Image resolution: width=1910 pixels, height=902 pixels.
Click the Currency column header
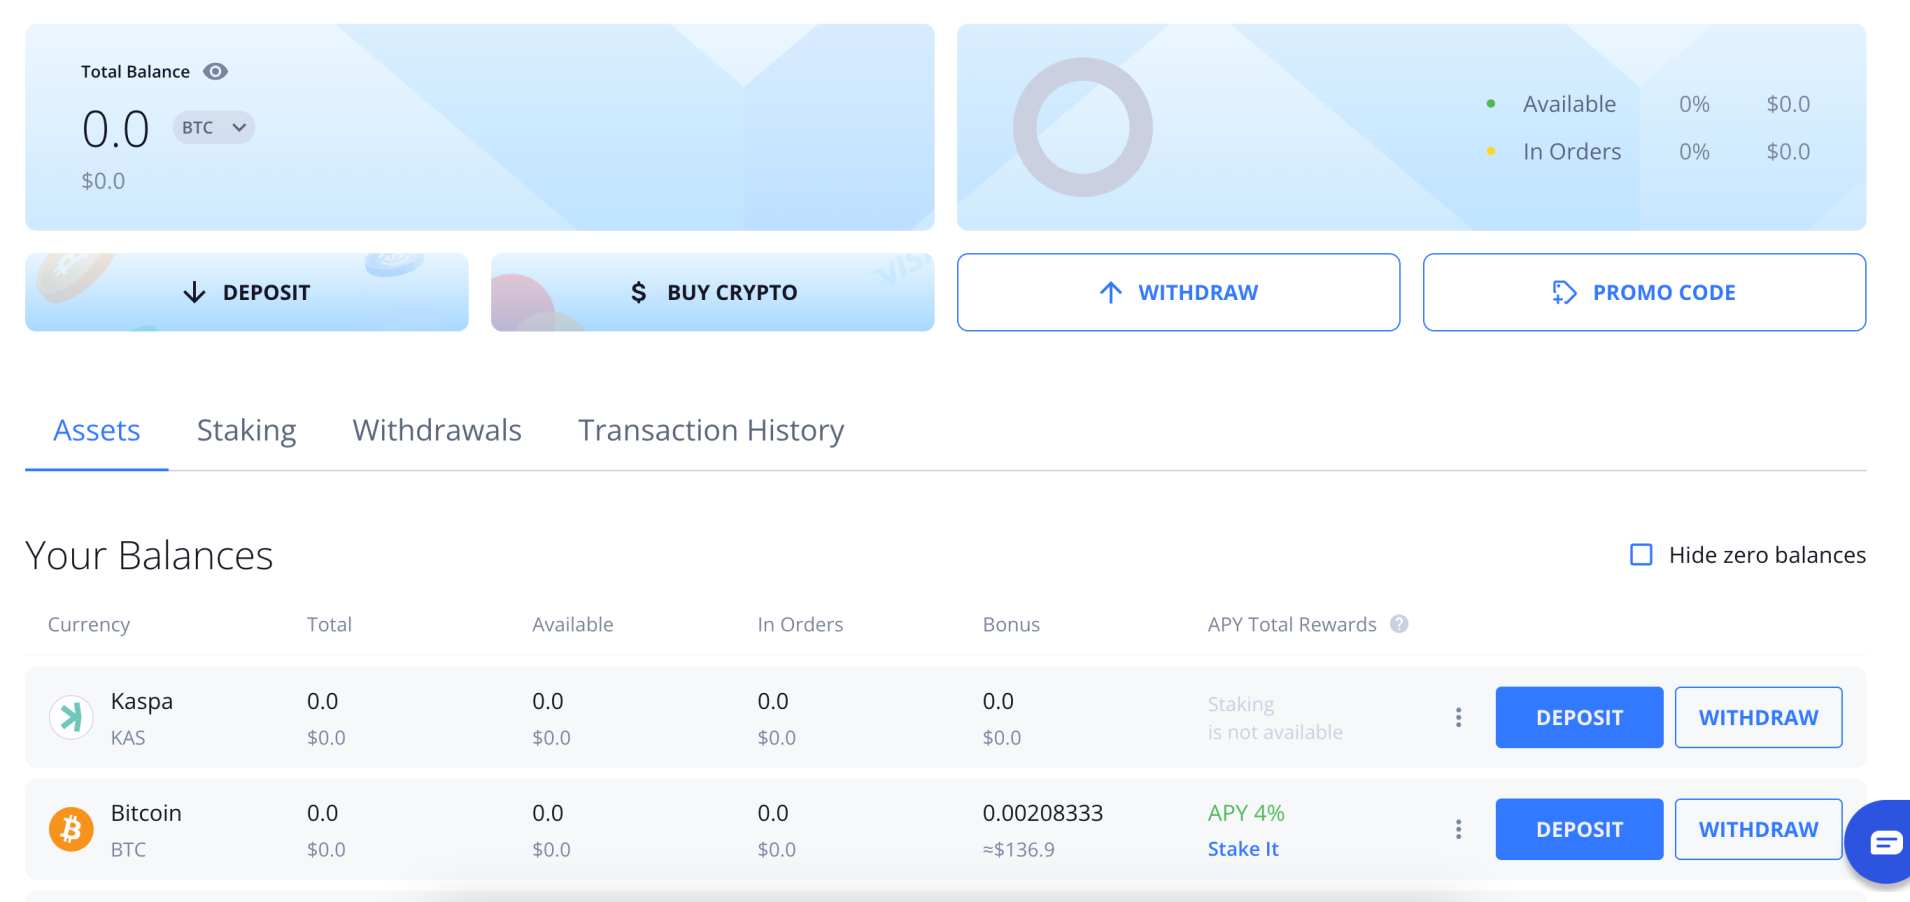pos(89,624)
